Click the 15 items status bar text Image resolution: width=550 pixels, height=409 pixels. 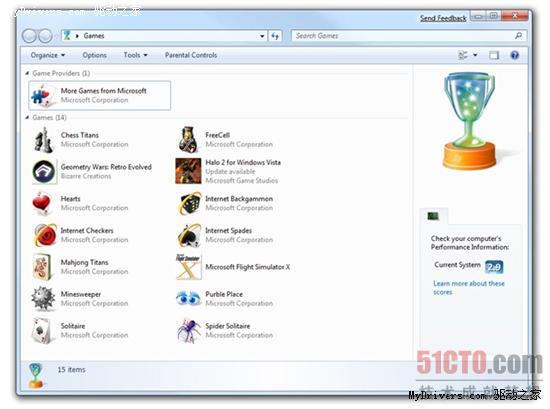tap(71, 370)
